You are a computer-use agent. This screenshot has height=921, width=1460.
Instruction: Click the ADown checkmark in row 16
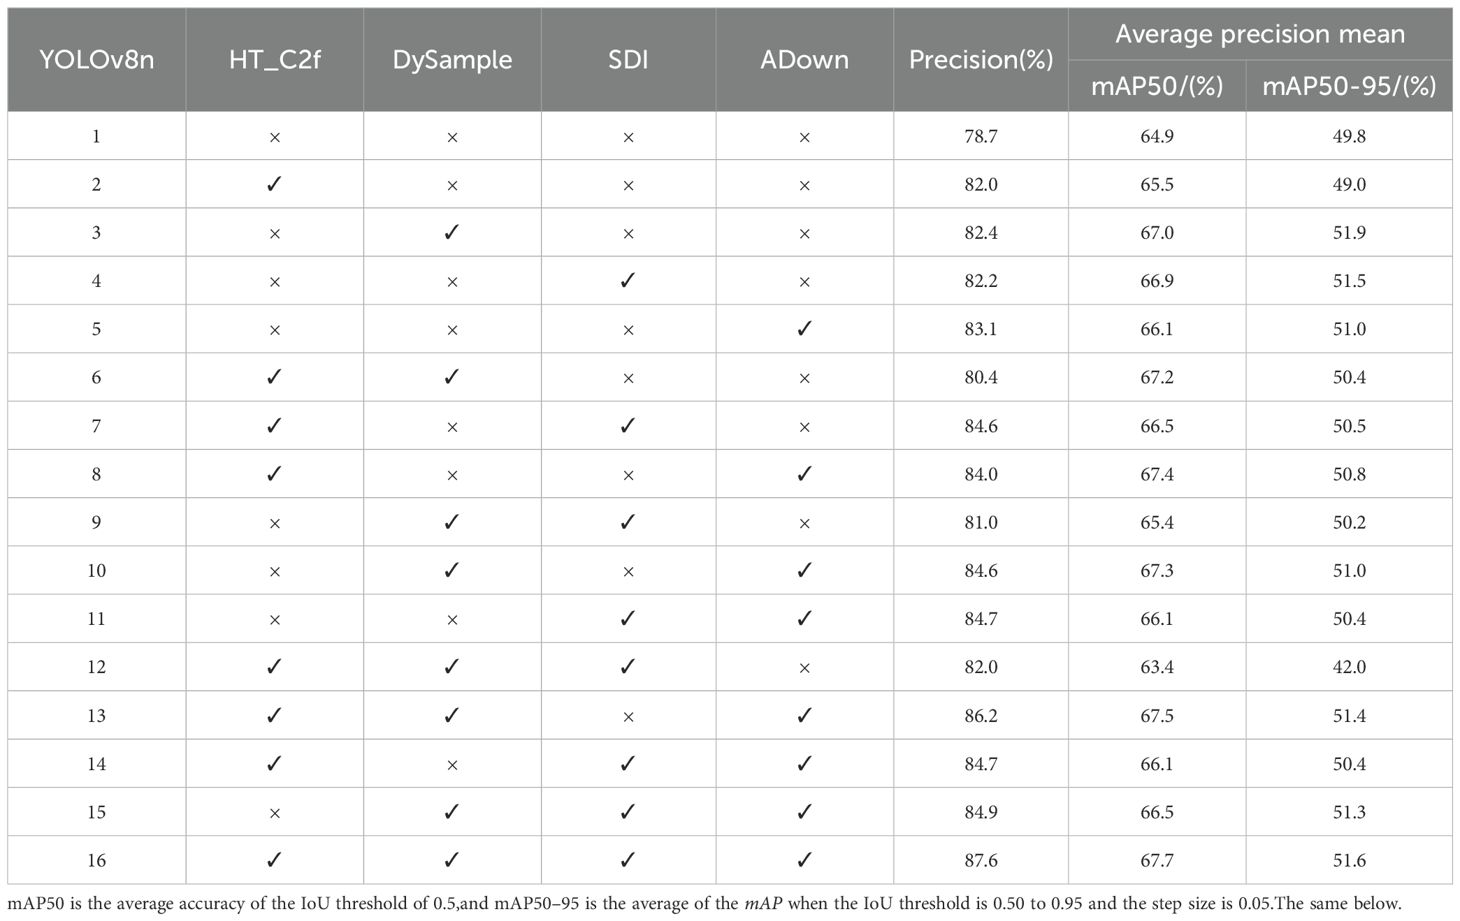(804, 860)
